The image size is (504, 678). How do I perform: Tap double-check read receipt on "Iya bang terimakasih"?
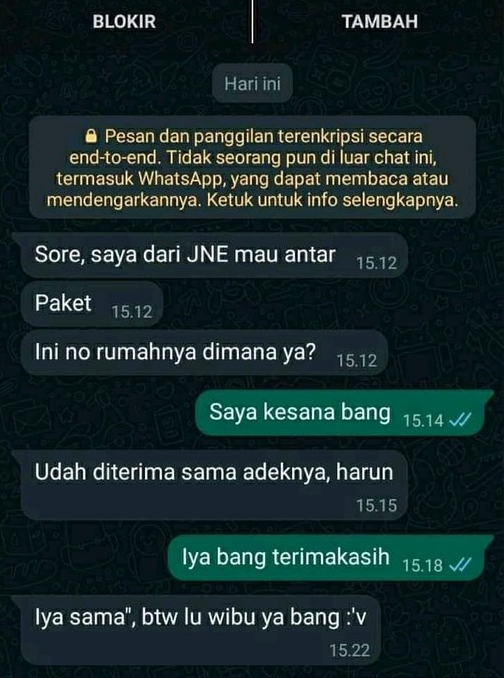(x=460, y=565)
